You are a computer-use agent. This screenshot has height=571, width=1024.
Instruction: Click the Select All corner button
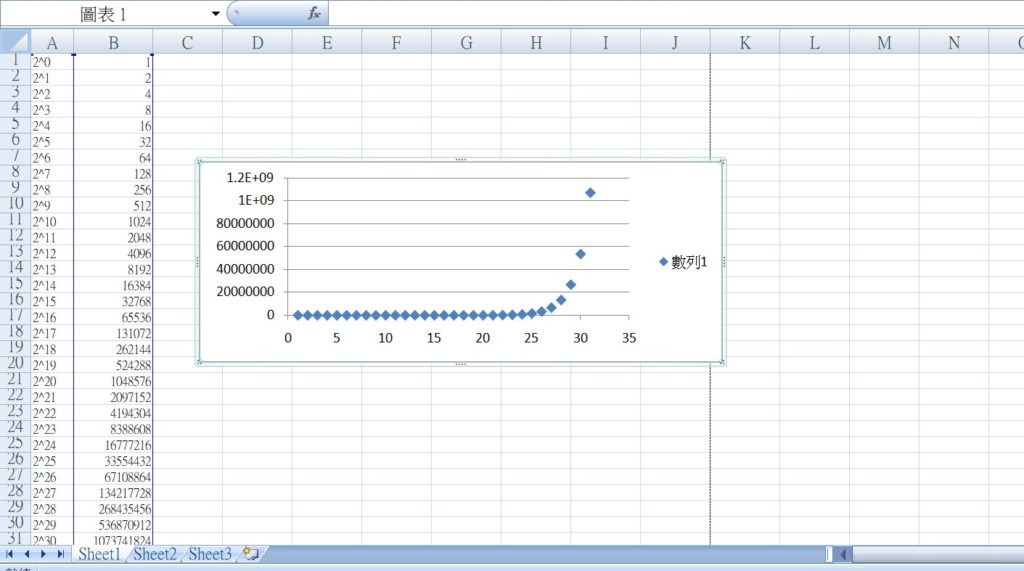[x=16, y=42]
